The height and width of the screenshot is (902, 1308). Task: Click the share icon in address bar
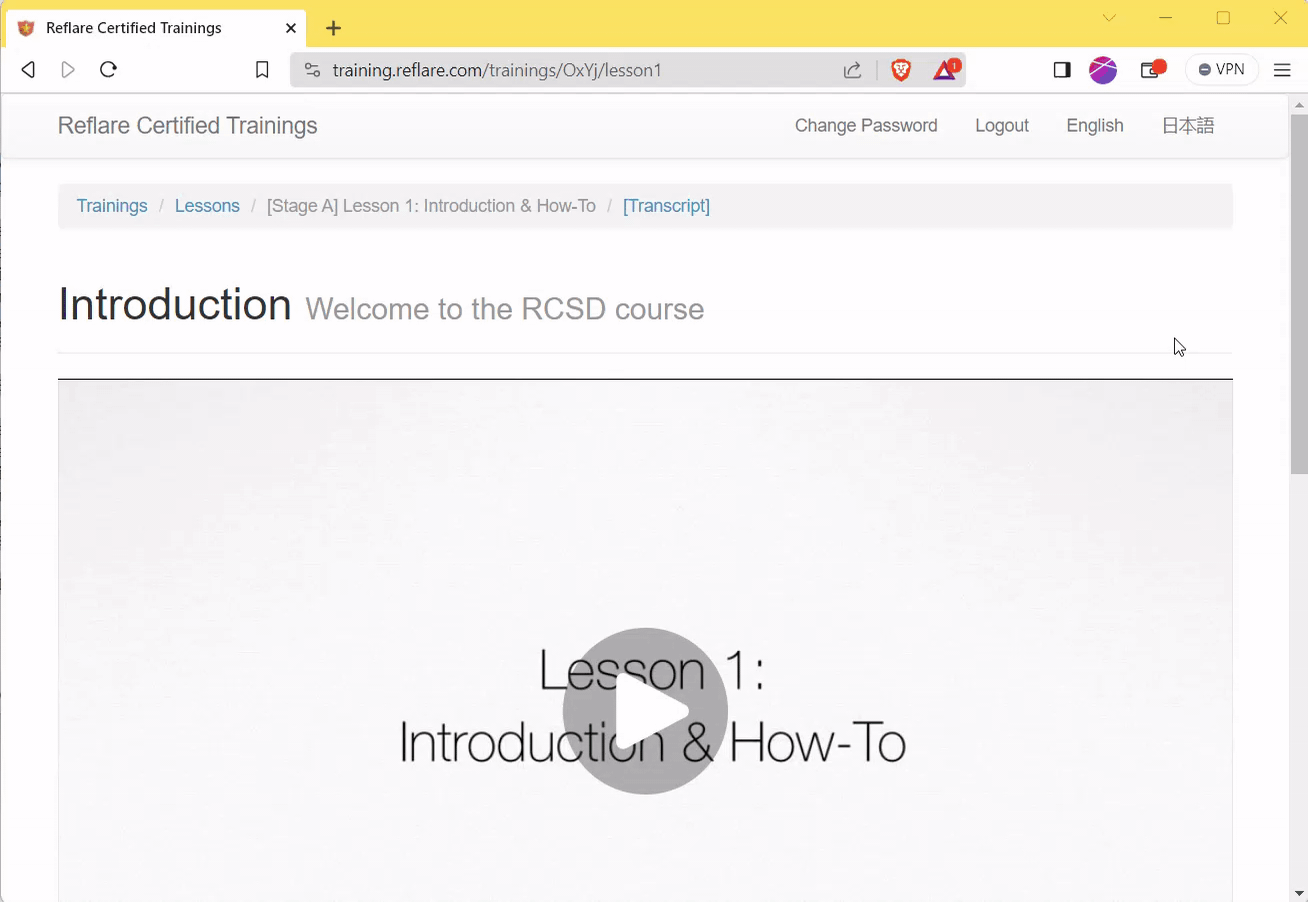click(853, 70)
